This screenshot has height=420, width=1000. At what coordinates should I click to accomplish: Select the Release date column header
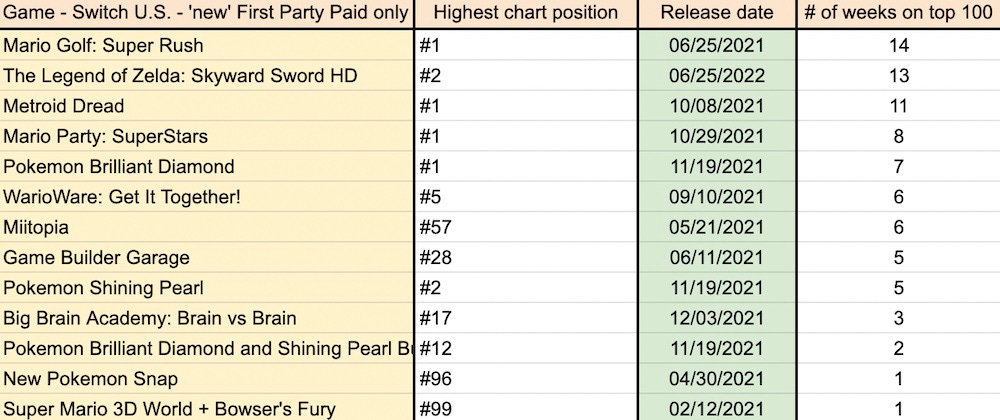tap(717, 13)
